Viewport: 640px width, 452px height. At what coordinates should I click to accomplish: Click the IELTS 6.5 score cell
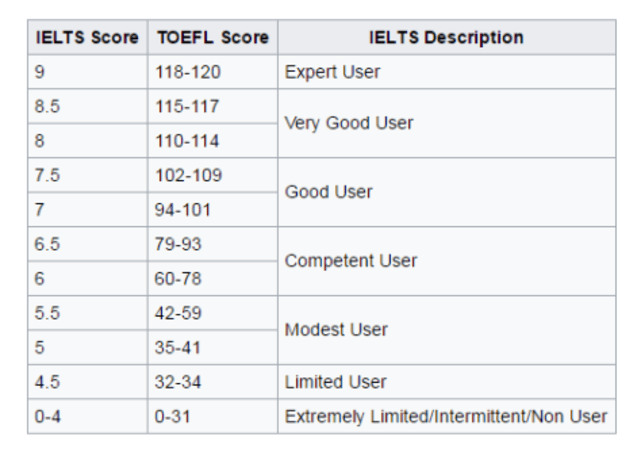[87, 244]
